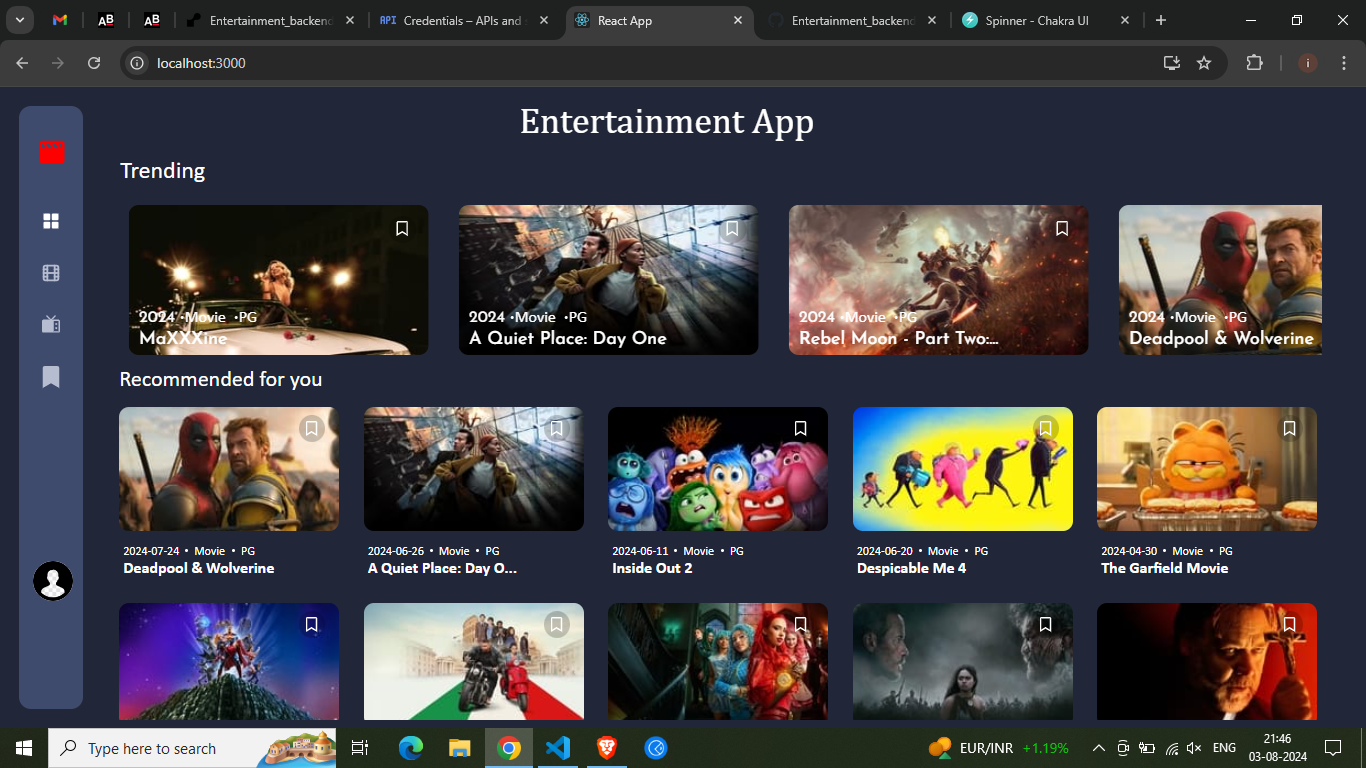Screen dimensions: 1366x768
Task: Expand the tab search dropdown arrow
Action: coord(19,20)
